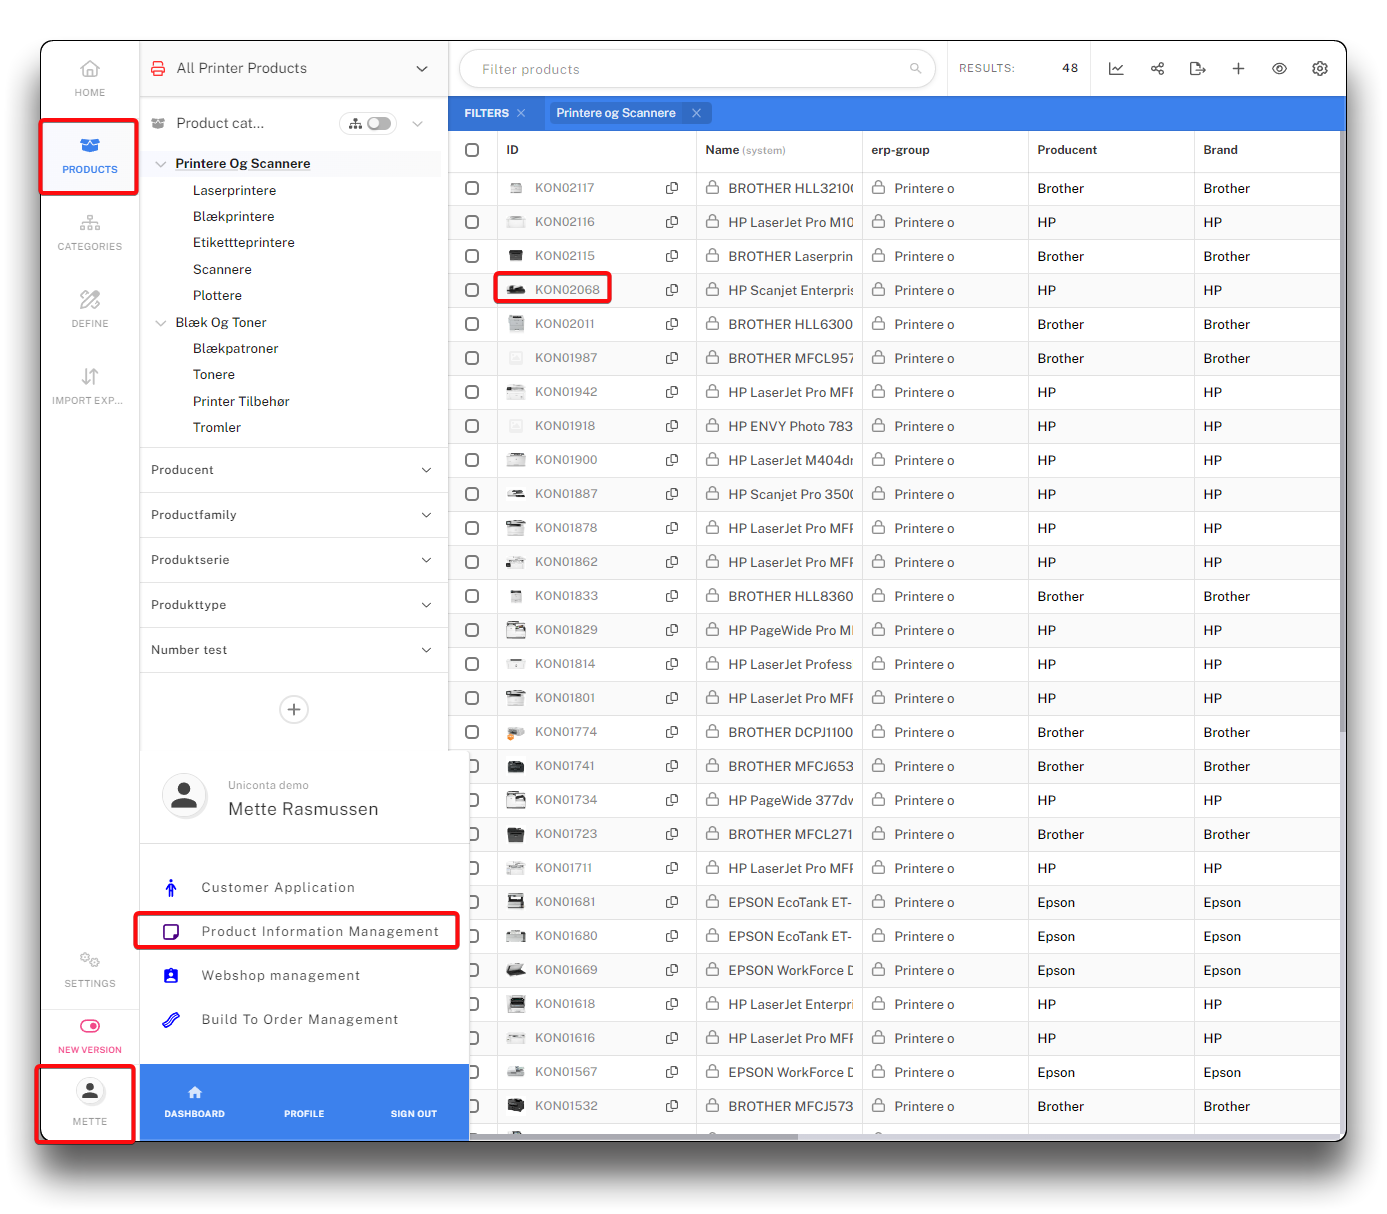Click the copy icon next to KON02117
Viewport: 1387px width, 1214px height.
click(x=672, y=188)
